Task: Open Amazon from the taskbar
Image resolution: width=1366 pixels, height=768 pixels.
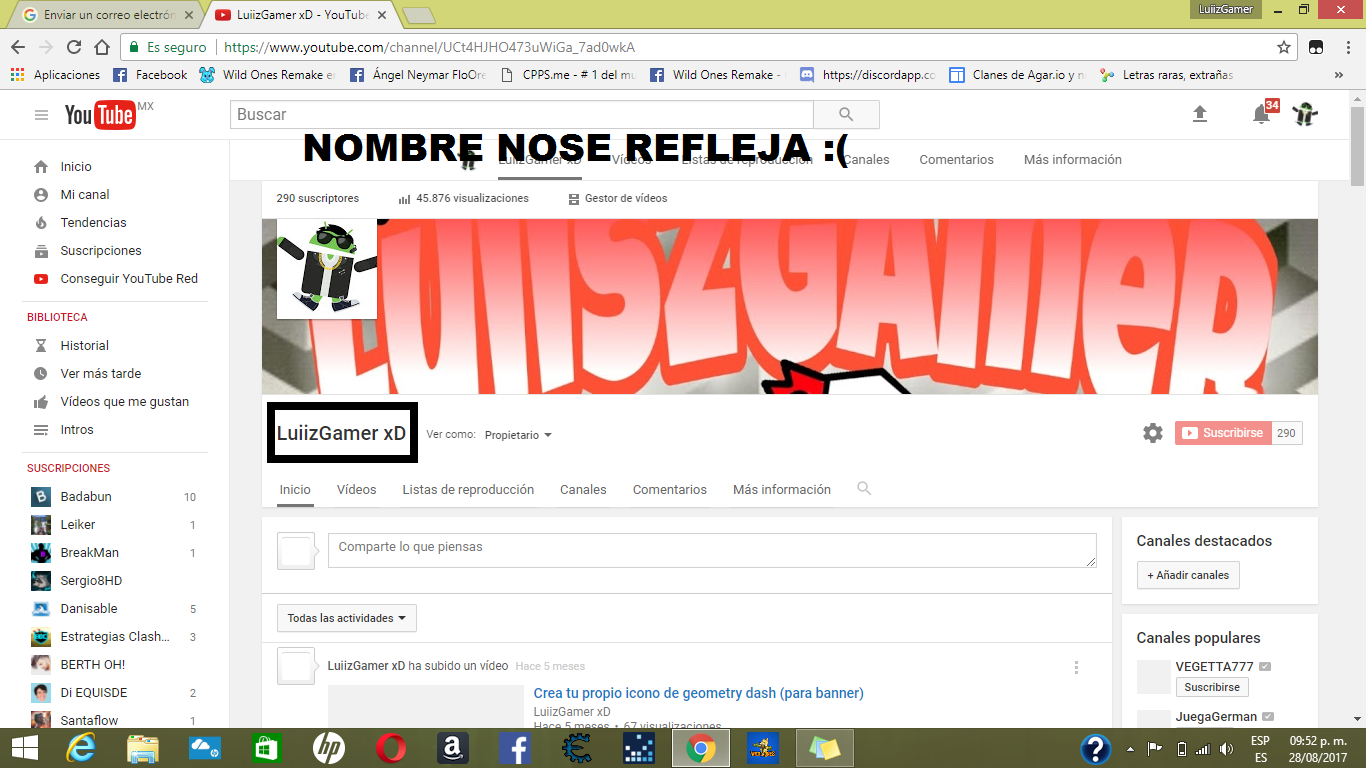Action: click(453, 748)
